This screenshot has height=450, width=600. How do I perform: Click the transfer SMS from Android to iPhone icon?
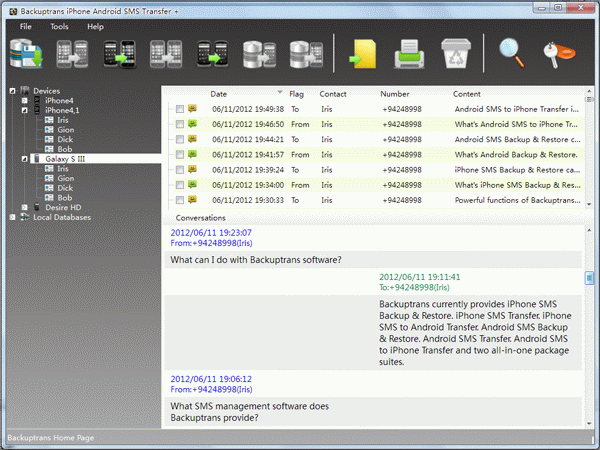119,54
